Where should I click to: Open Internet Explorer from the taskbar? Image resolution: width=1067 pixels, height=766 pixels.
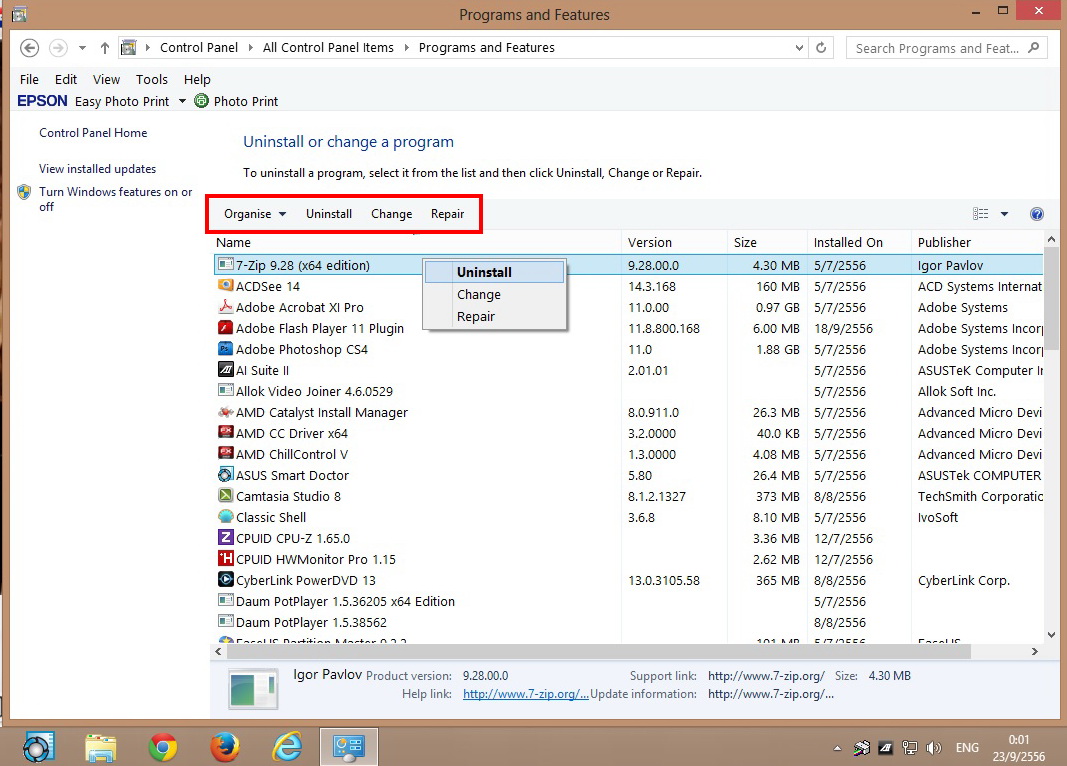287,747
